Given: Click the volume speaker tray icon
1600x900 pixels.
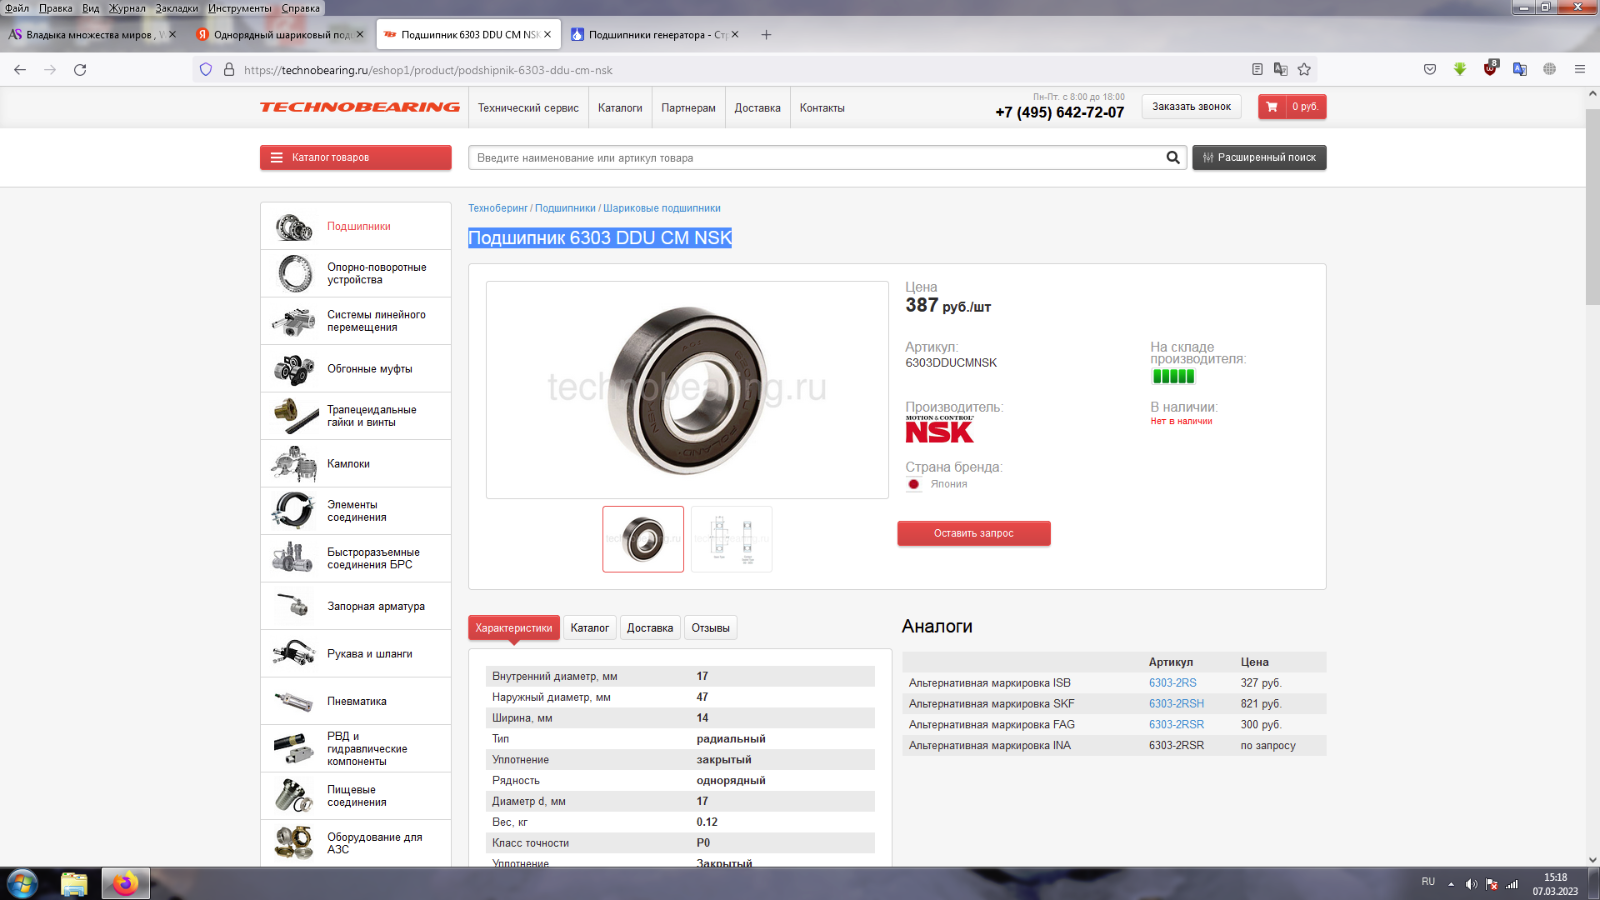Looking at the screenshot, I should click(1471, 884).
